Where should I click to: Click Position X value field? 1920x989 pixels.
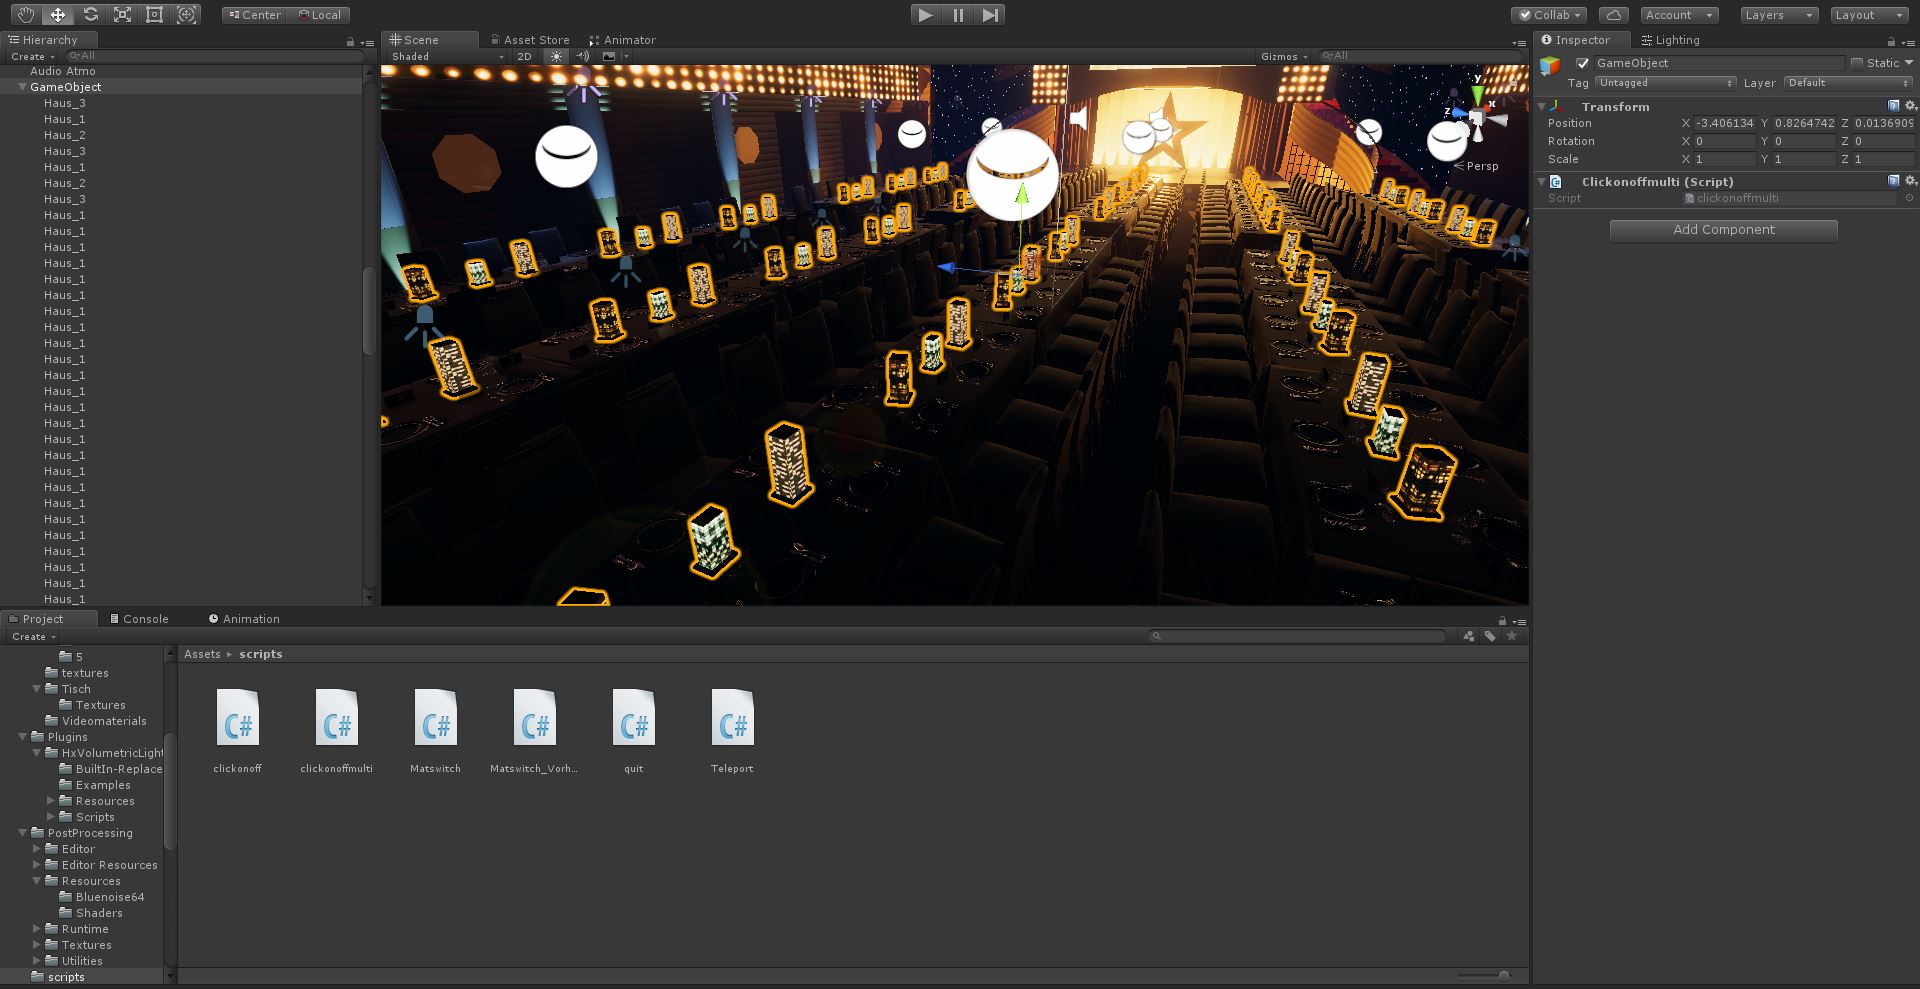coord(1724,123)
